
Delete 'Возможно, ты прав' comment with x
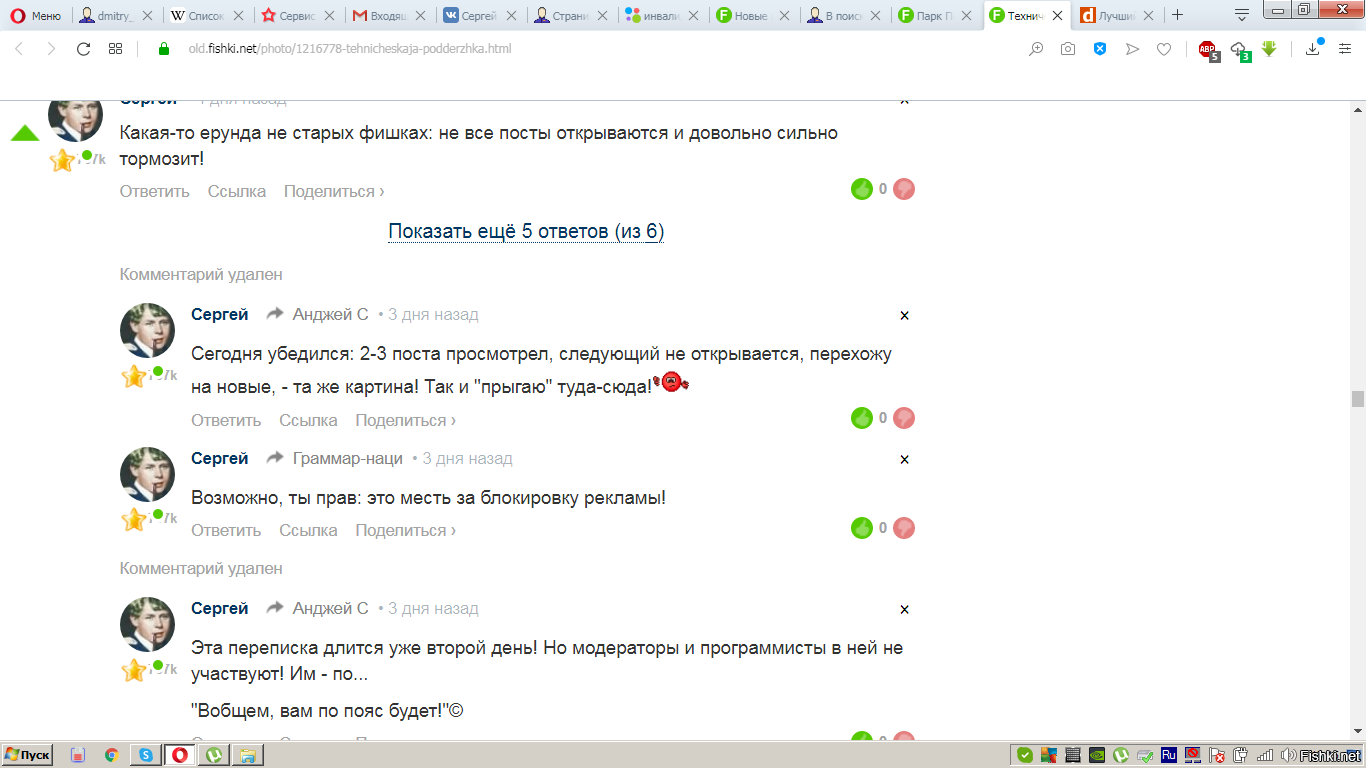pos(905,459)
